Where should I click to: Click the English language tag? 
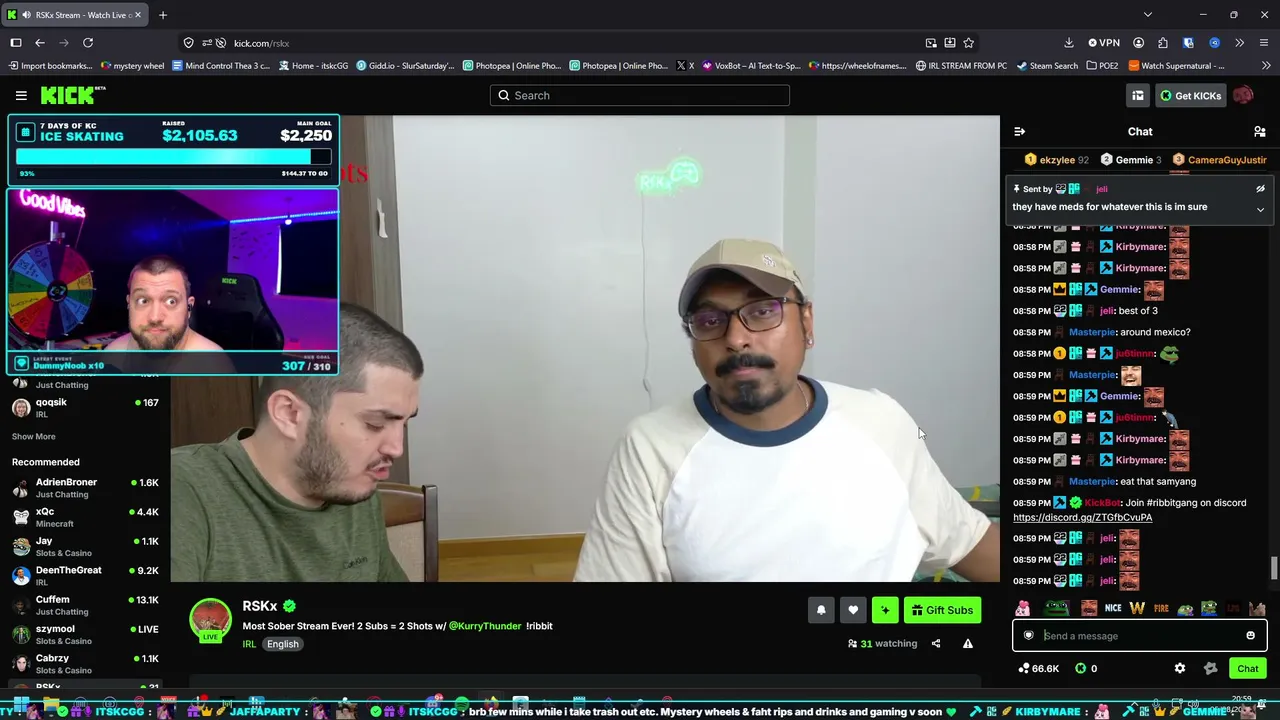click(282, 644)
